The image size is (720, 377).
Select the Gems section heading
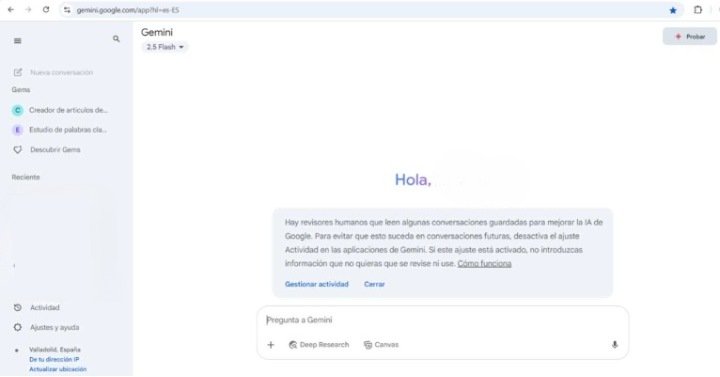21,90
